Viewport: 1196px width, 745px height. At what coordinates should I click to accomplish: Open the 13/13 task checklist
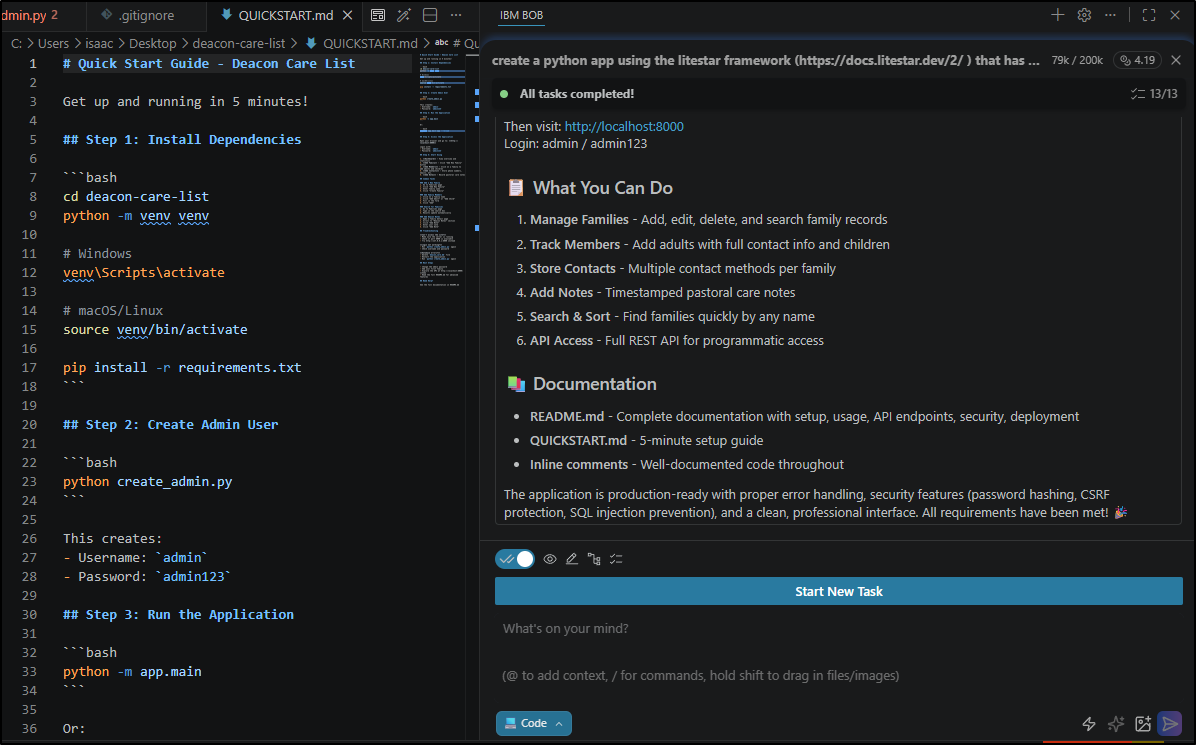click(x=1154, y=94)
